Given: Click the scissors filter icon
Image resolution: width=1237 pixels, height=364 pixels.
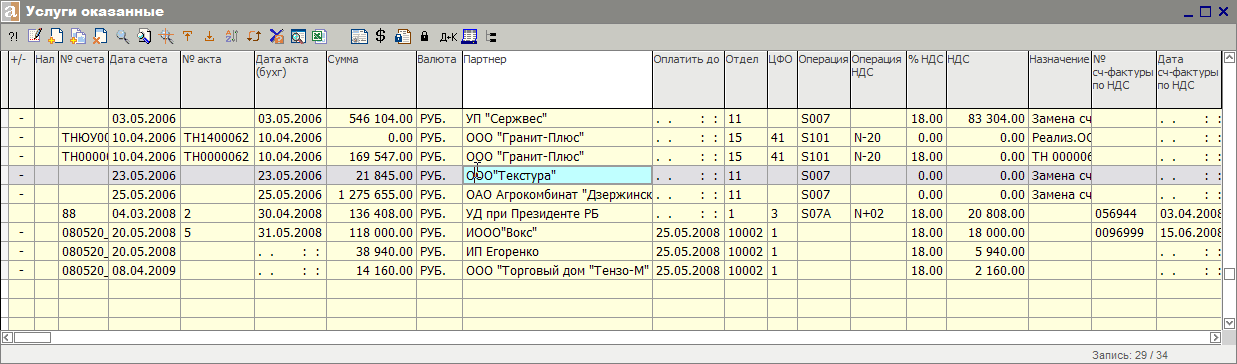Looking at the screenshot, I should 277,36.
